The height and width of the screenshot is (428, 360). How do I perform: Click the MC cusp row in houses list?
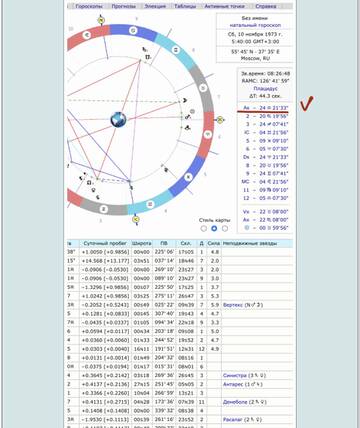[x=265, y=182]
